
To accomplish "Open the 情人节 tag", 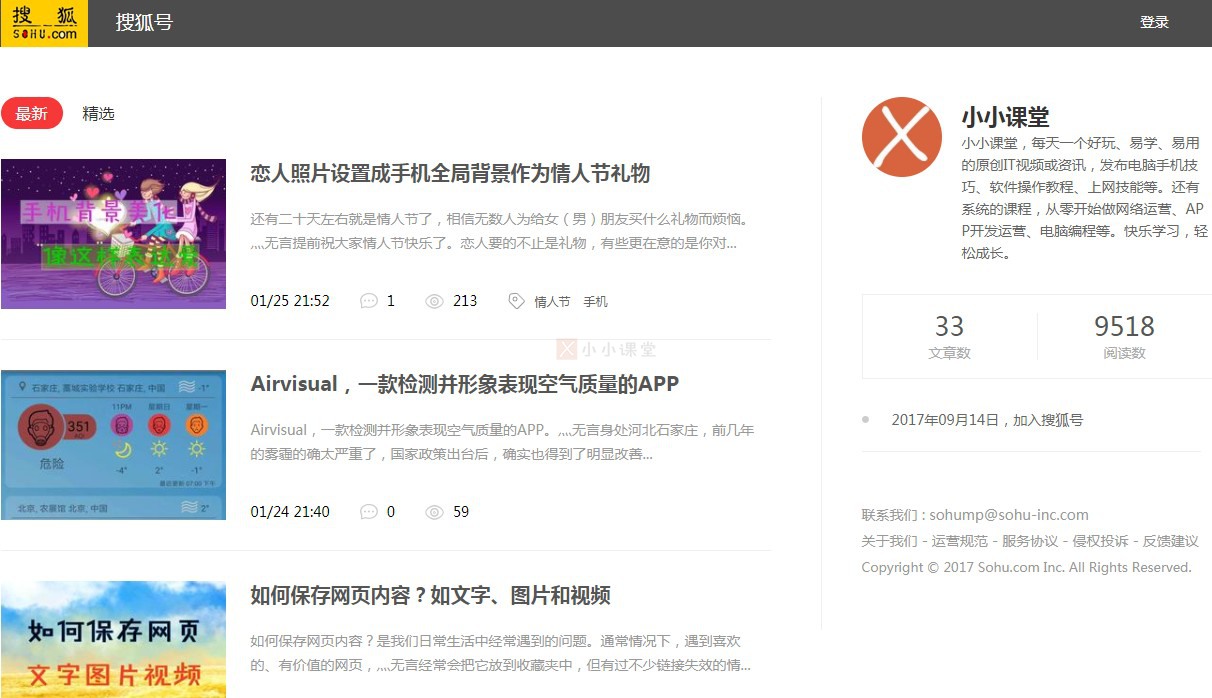I will click(552, 301).
